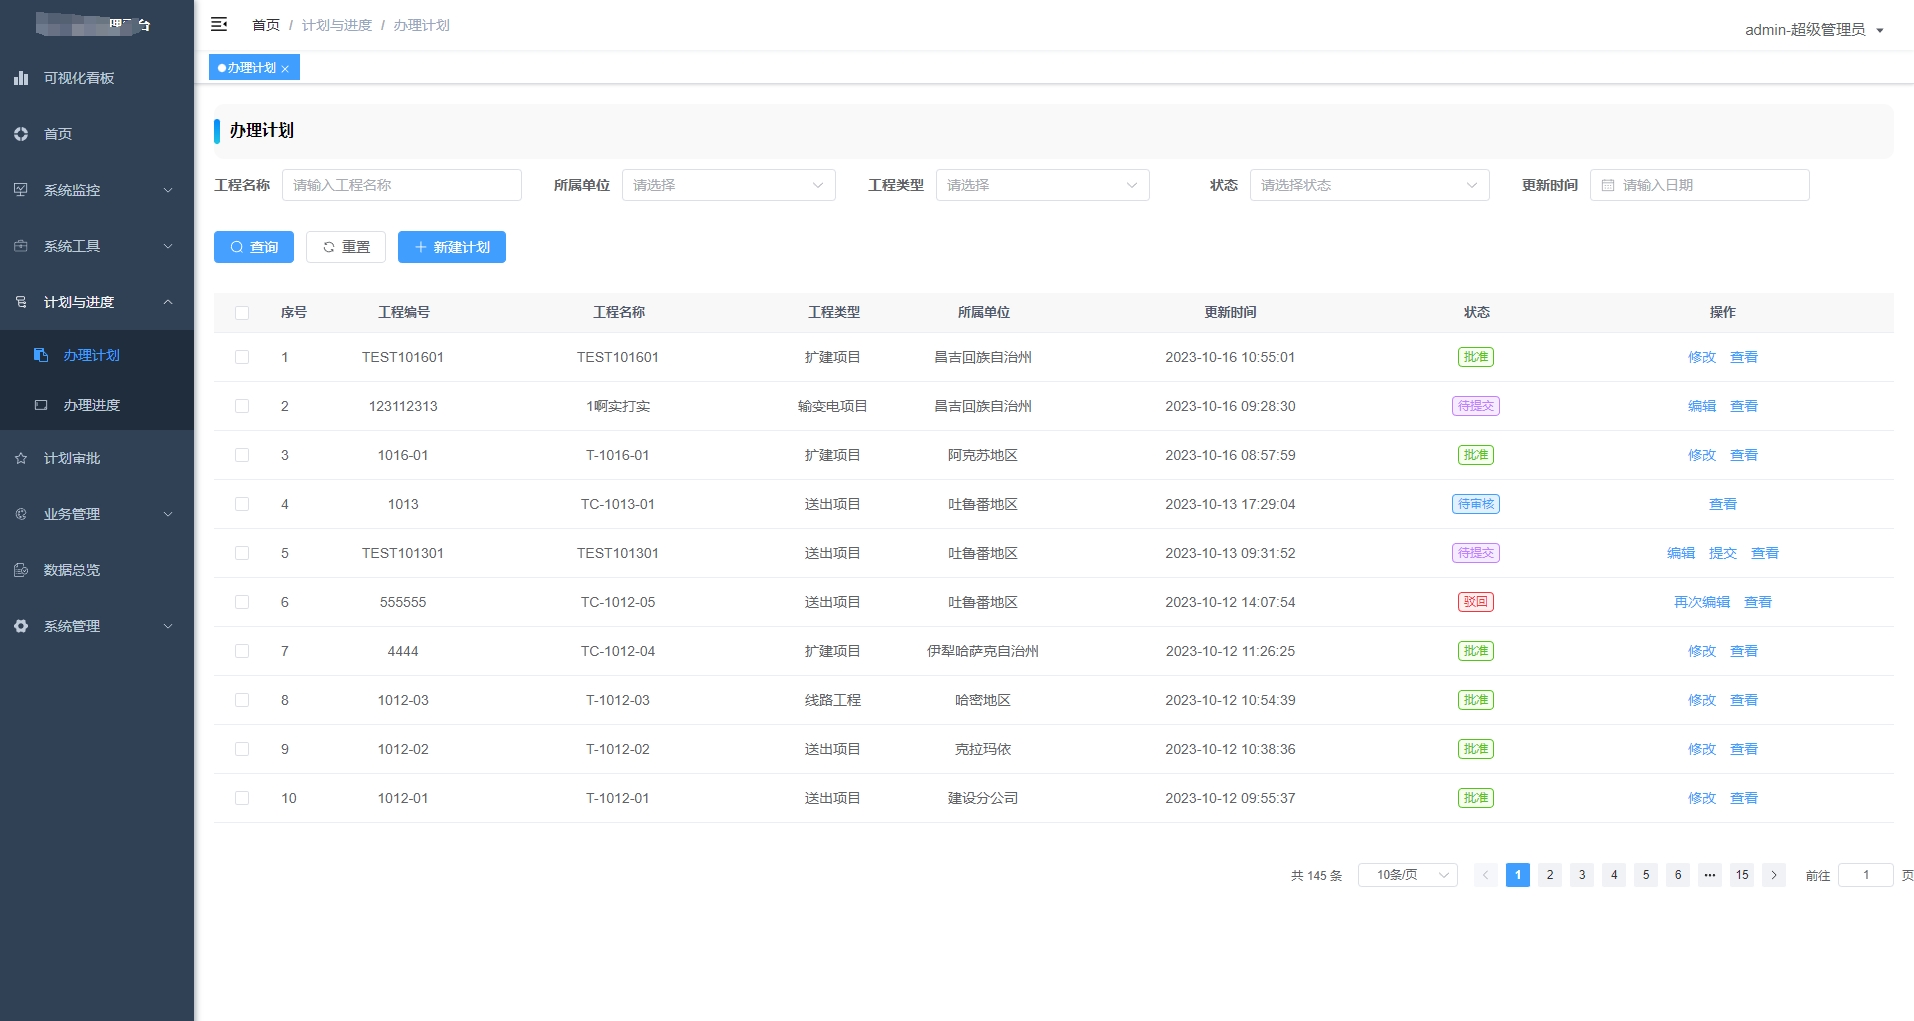Click the 可视化看板 chart icon in the sidebar
Image resolution: width=1914 pixels, height=1021 pixels.
click(x=21, y=78)
